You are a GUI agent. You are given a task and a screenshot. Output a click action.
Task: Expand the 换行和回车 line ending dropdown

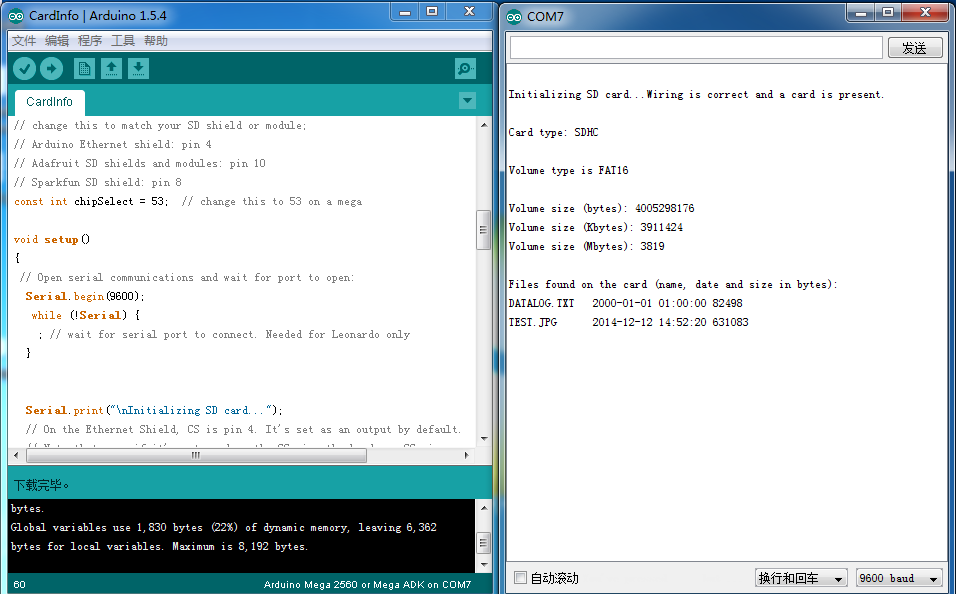[801, 578]
